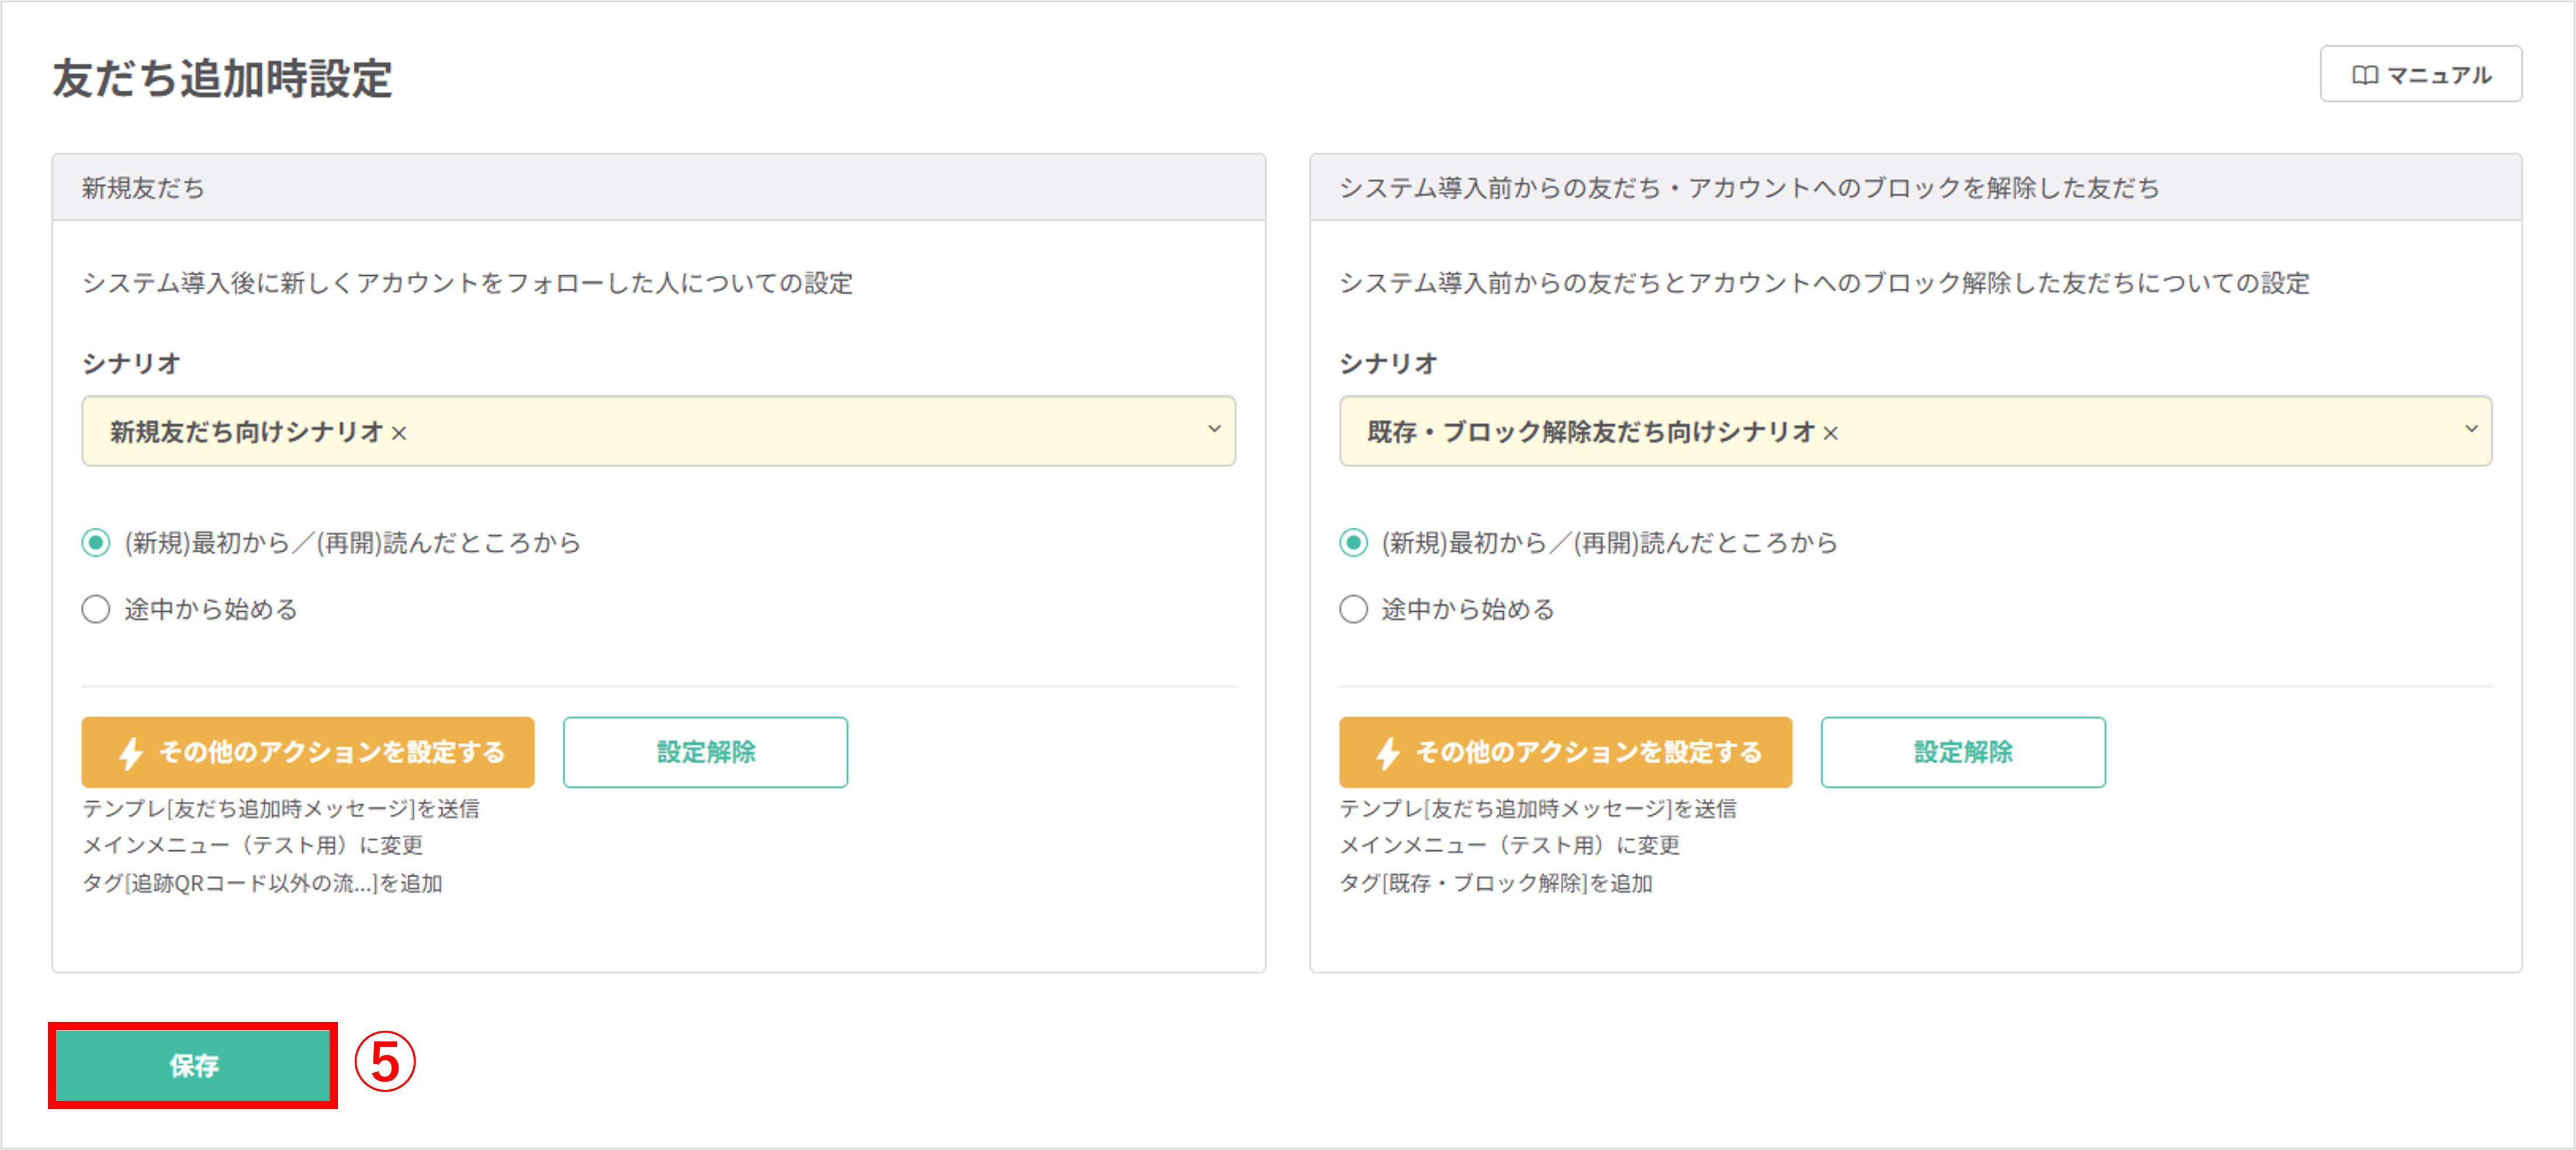Click the 新規友だち panel header
2576x1150 pixels.
[x=659, y=187]
